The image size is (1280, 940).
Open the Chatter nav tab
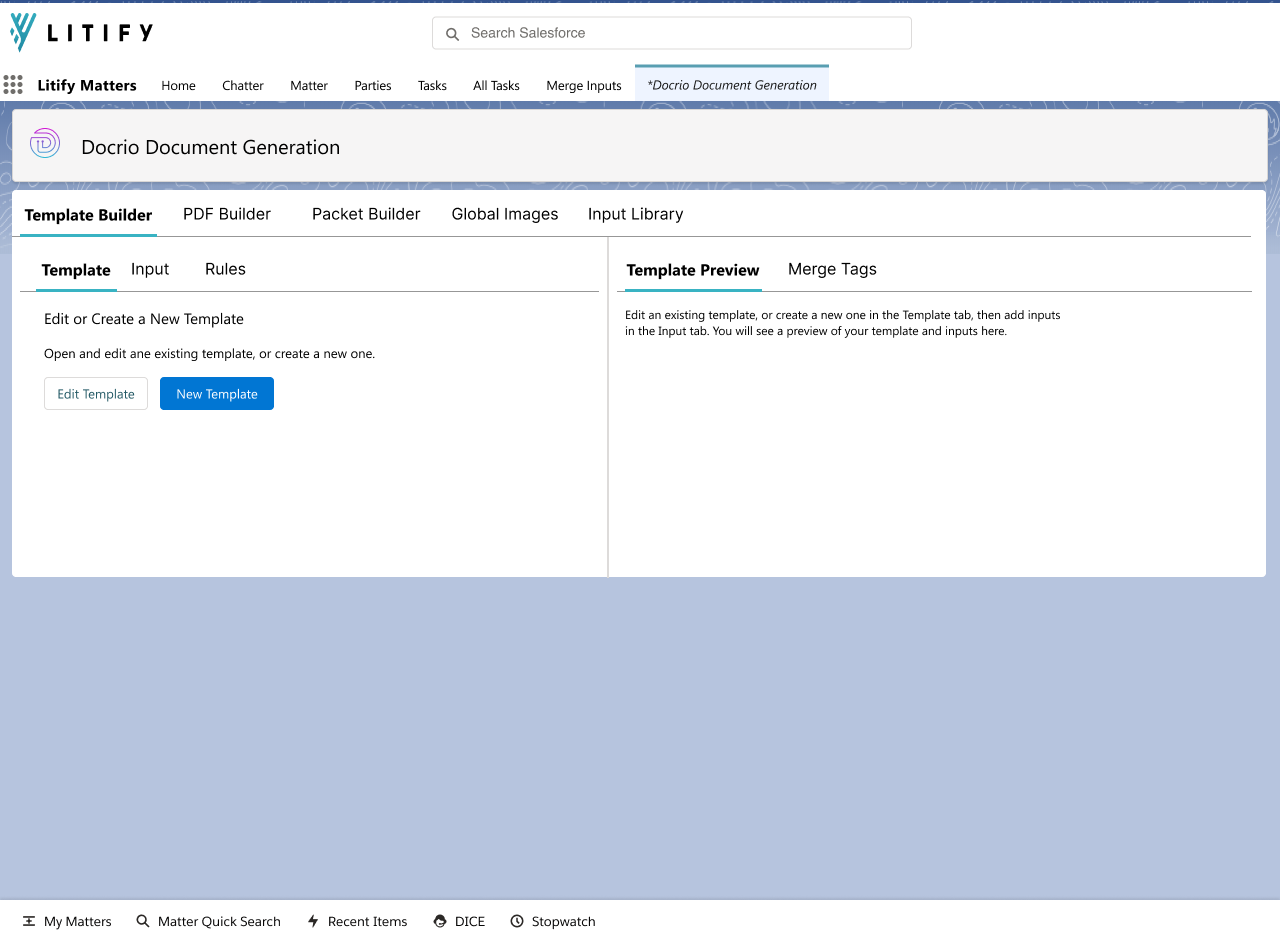(243, 86)
